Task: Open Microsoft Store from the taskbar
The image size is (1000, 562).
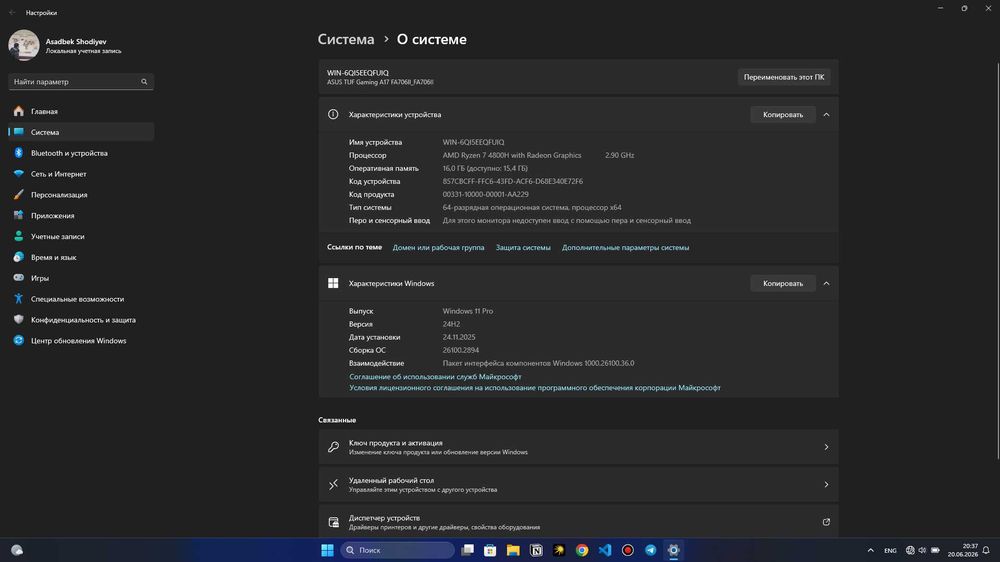Action: (490, 550)
